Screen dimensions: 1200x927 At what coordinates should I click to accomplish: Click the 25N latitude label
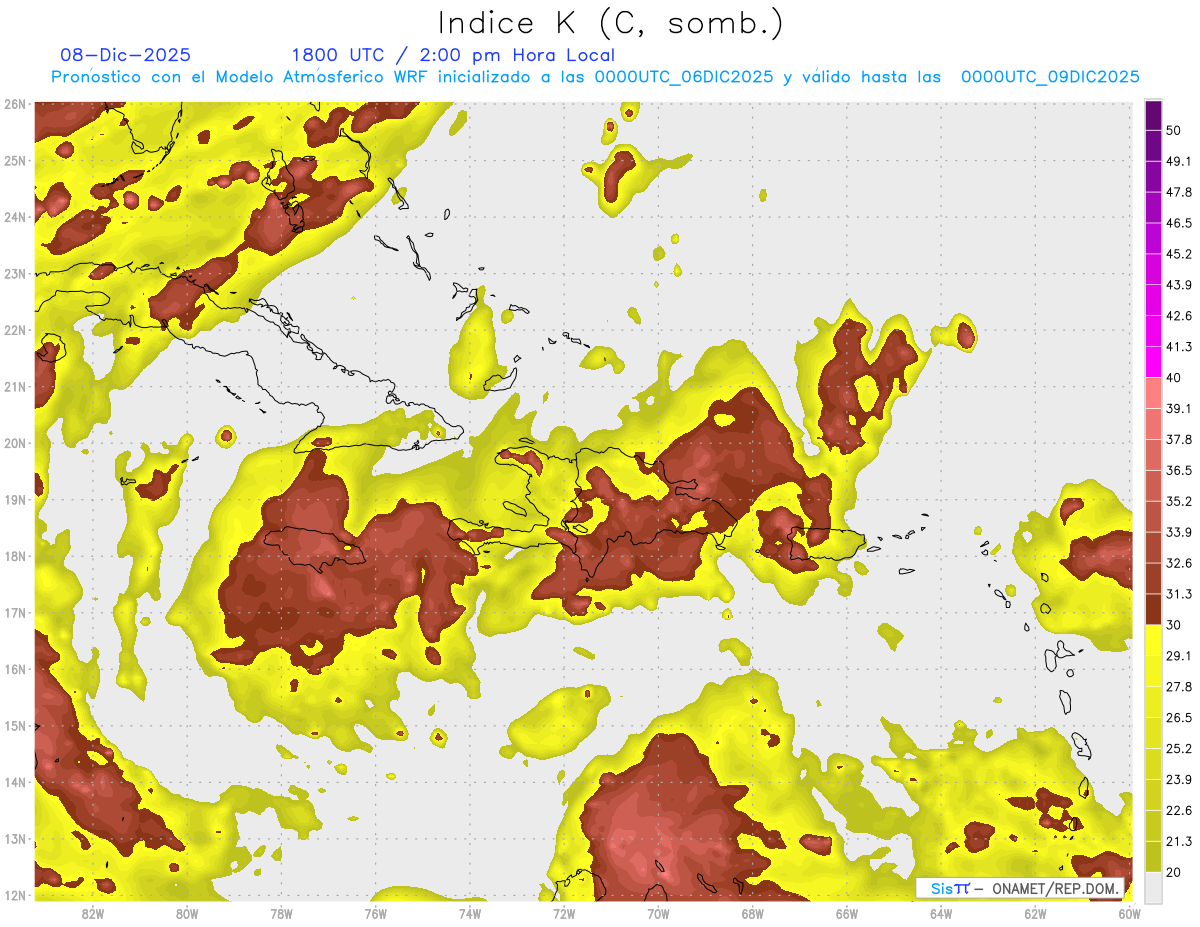click(14, 160)
